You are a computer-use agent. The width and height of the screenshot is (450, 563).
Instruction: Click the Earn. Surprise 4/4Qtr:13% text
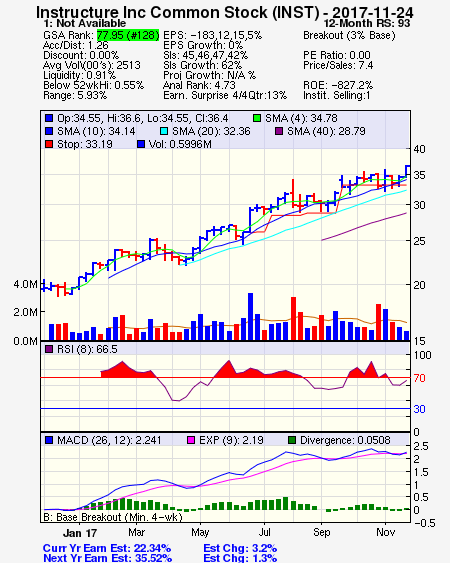click(225, 96)
